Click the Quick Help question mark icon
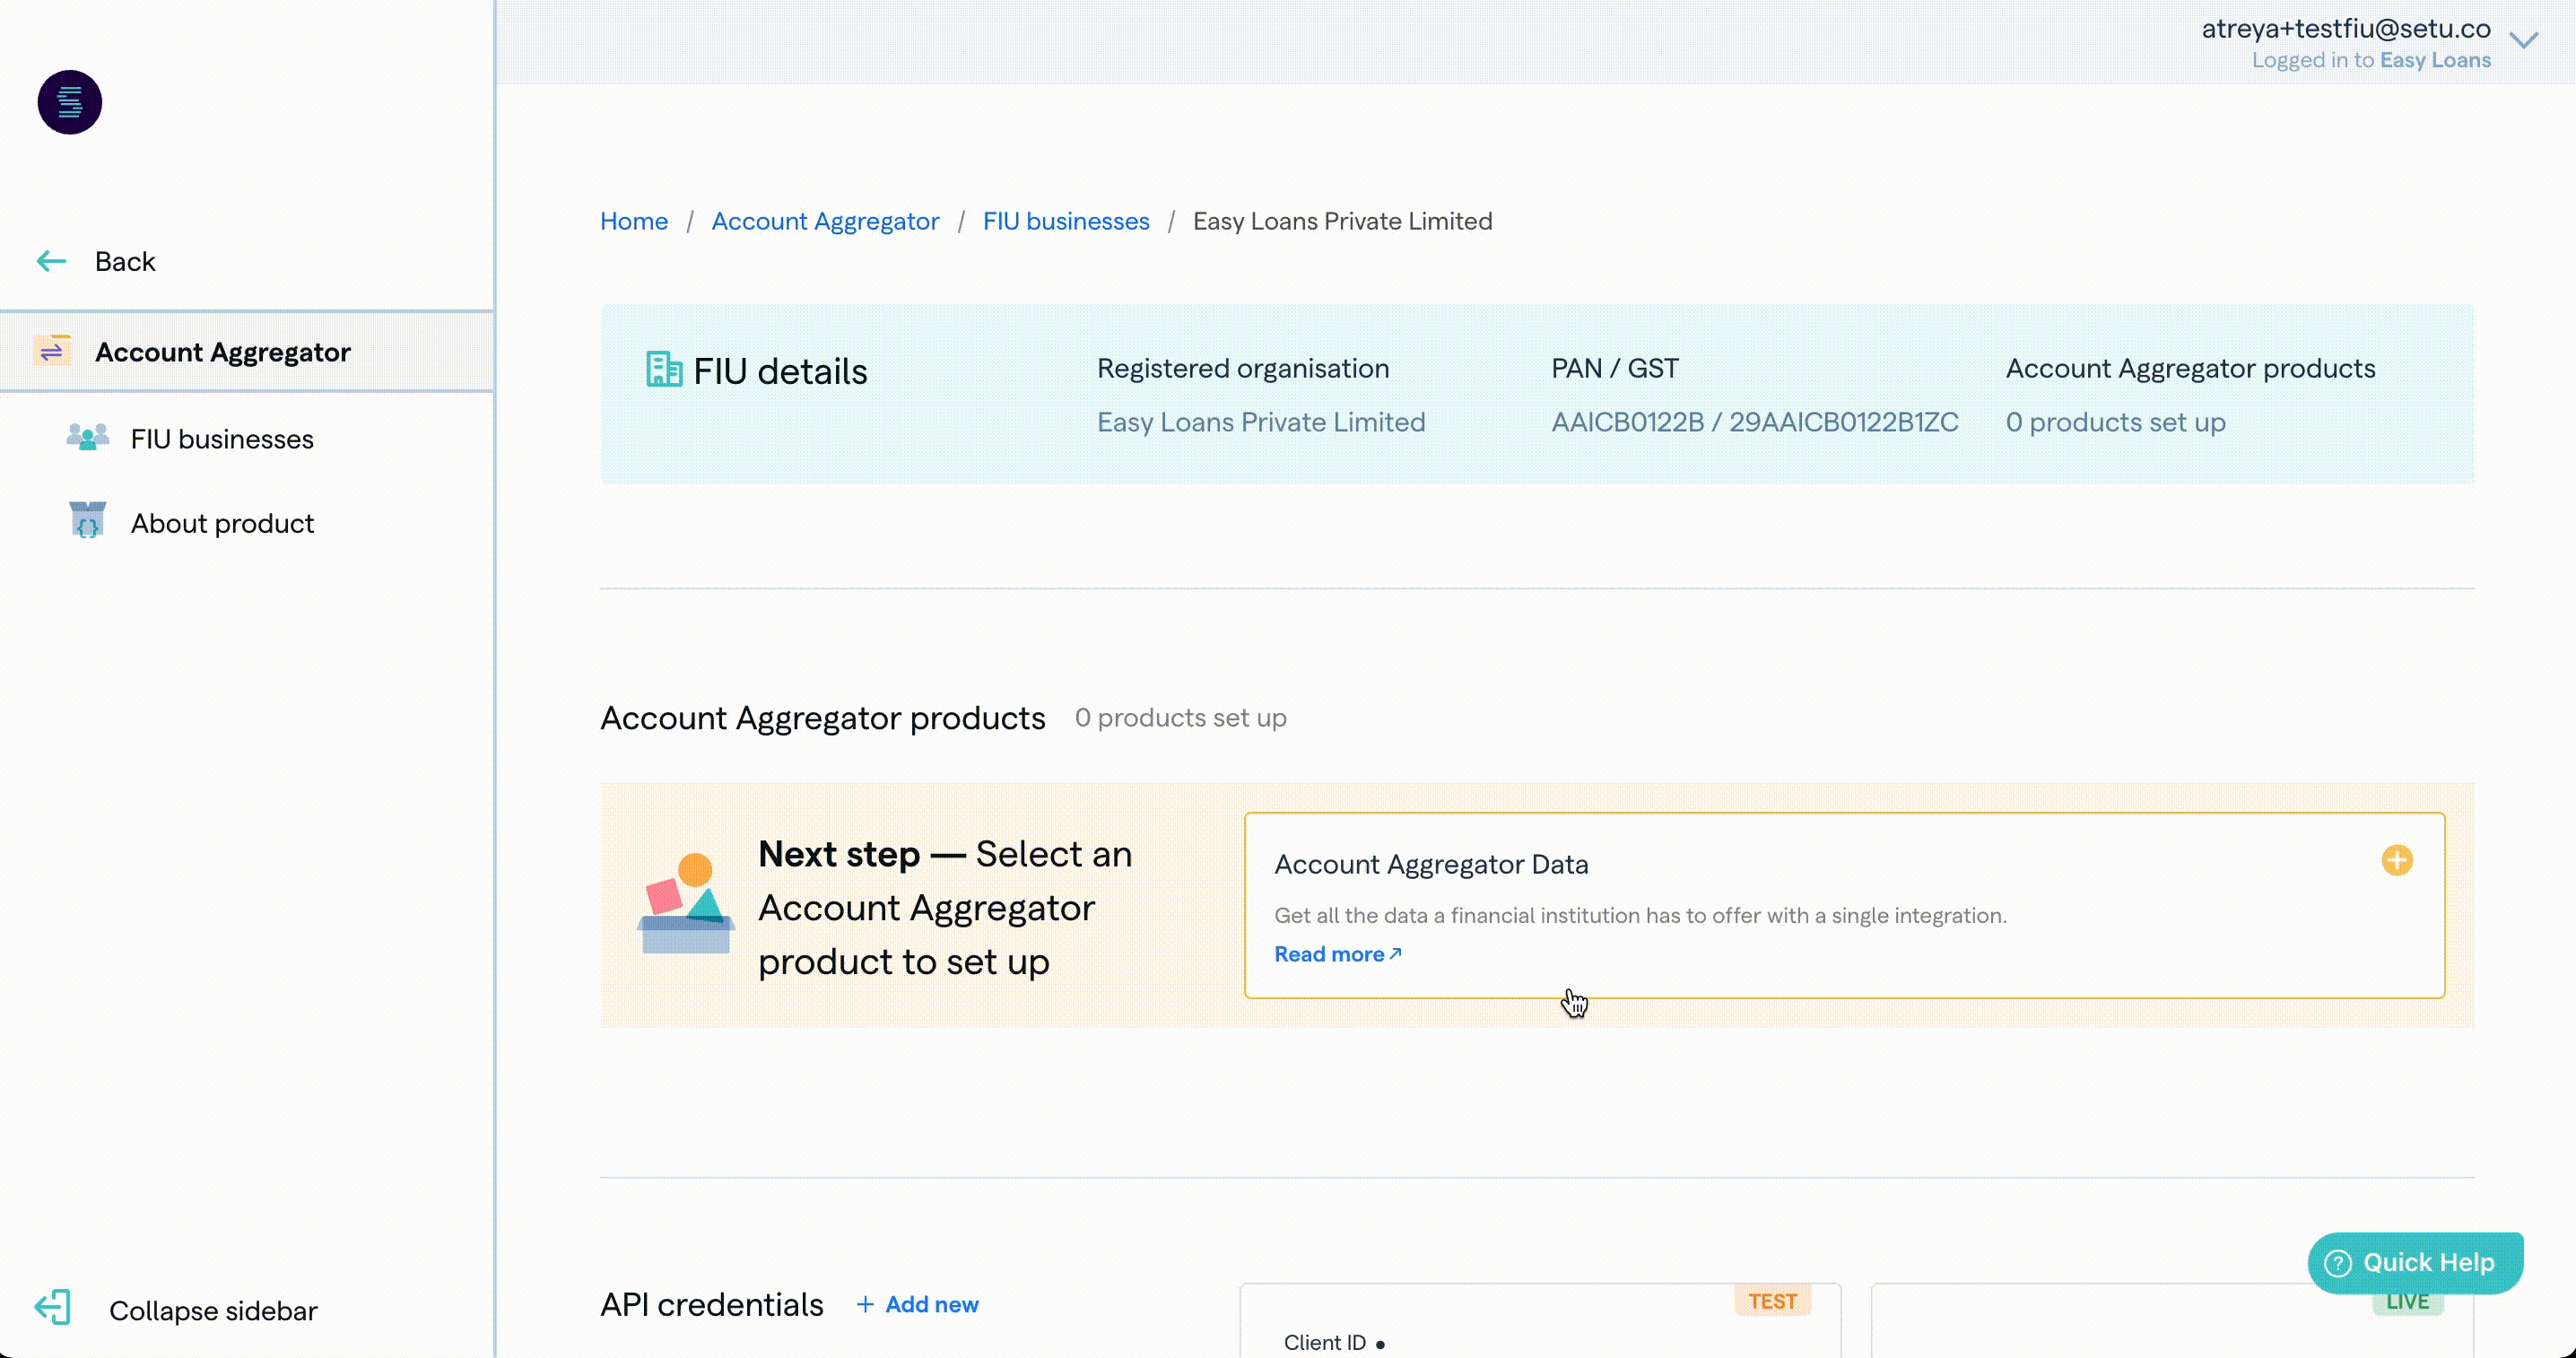 [x=2337, y=1262]
